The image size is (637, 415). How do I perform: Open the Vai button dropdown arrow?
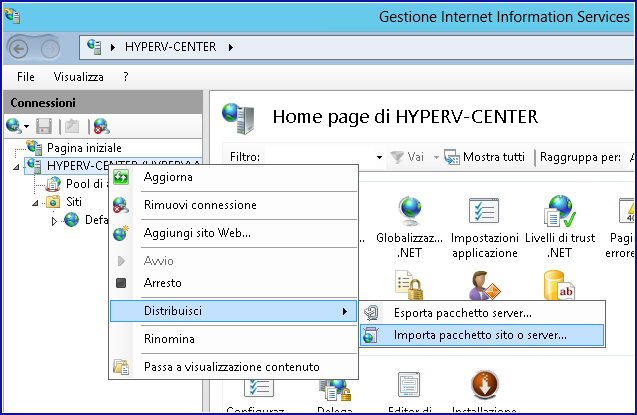point(436,157)
